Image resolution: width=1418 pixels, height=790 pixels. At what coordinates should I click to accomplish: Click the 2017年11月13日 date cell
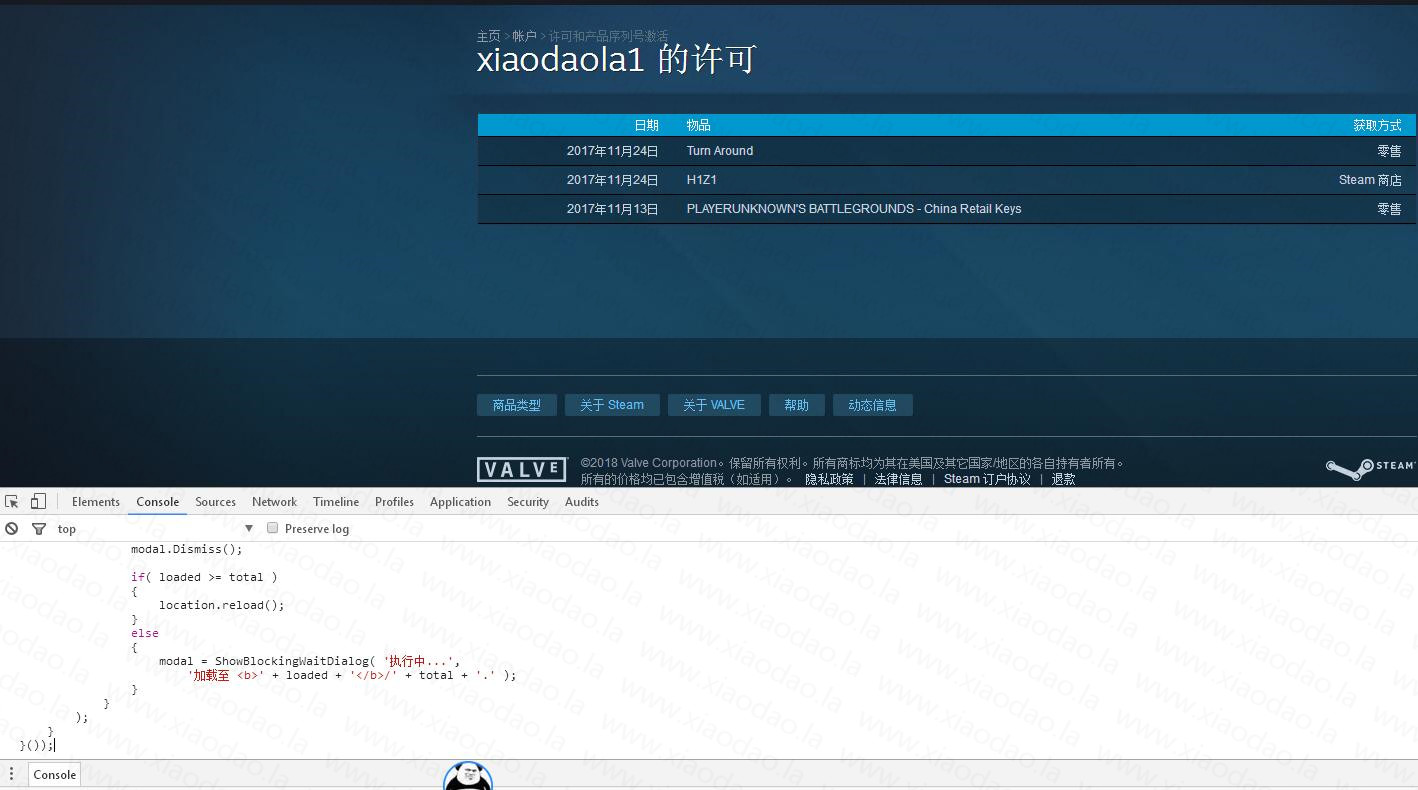pyautogui.click(x=613, y=209)
